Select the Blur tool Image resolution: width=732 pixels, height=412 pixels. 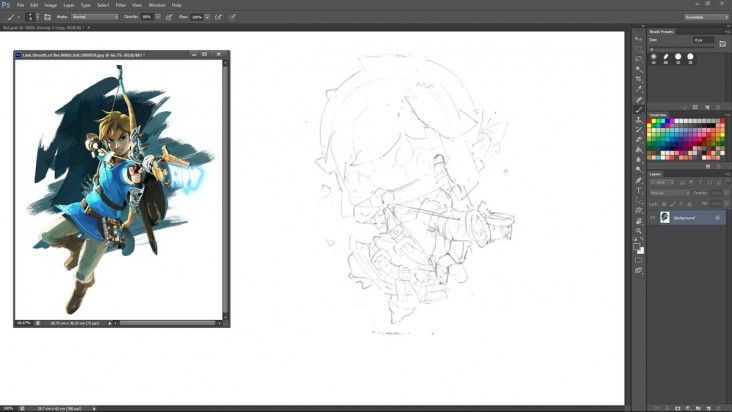639,160
